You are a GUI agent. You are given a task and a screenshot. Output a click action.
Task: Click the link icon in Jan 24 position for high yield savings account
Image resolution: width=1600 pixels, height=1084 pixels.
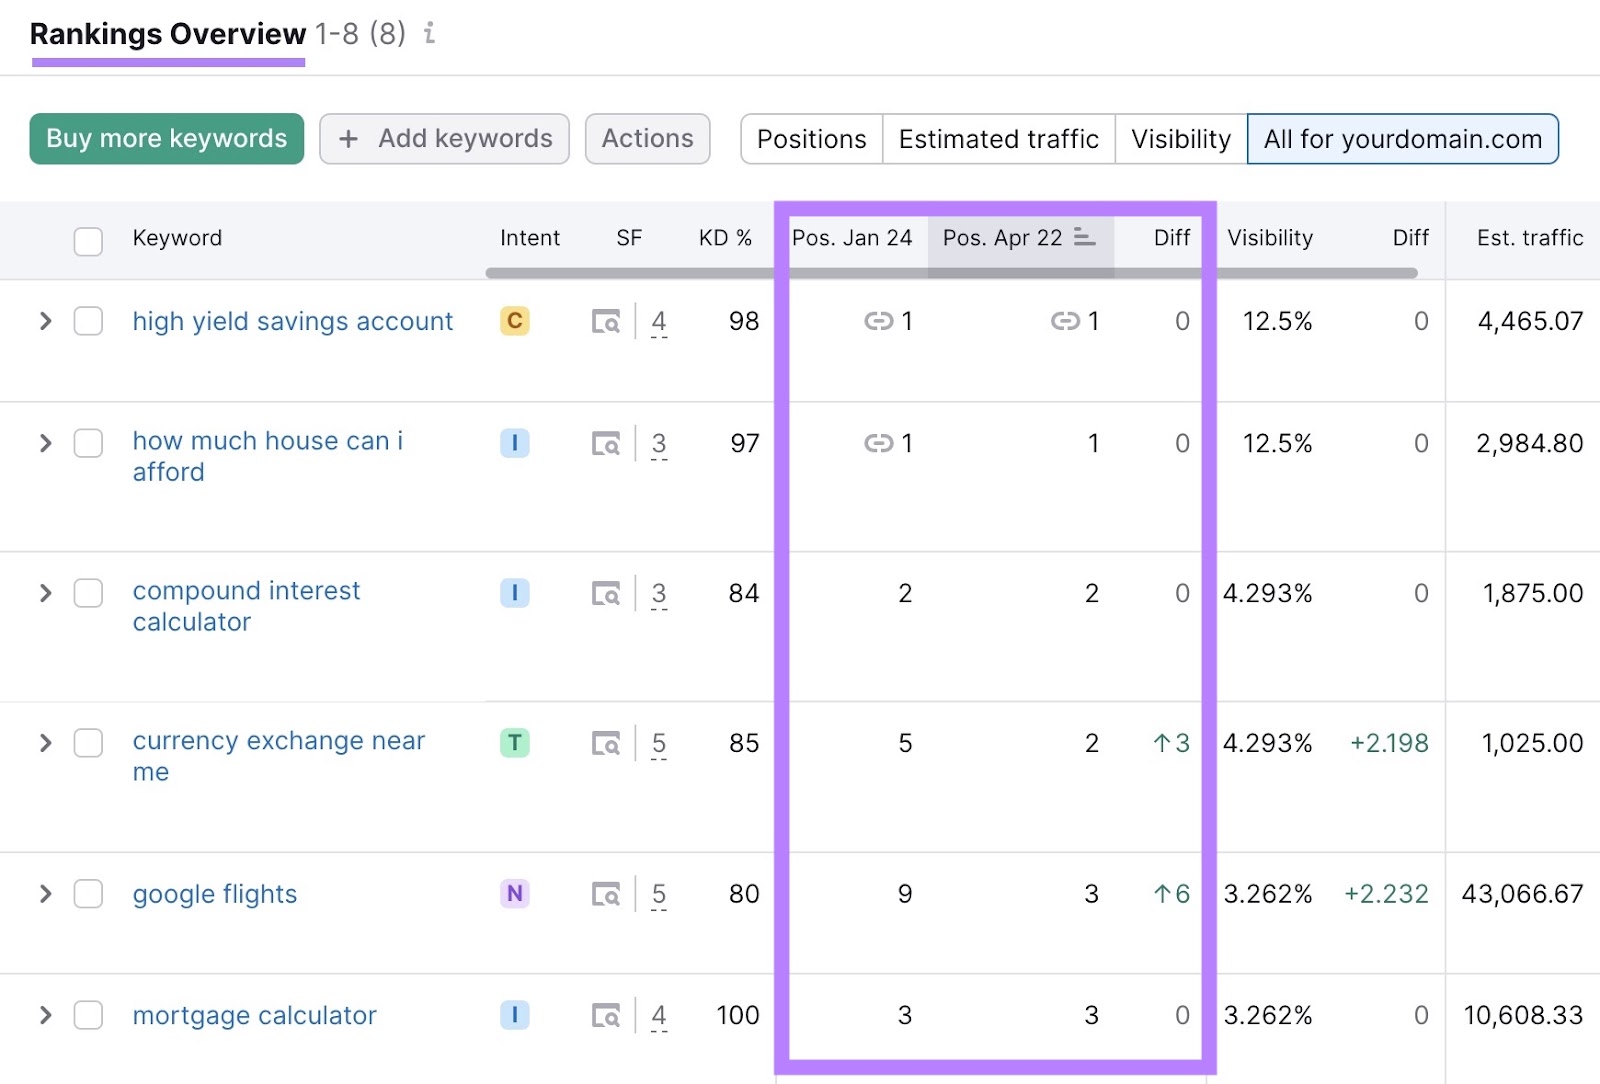tap(879, 321)
